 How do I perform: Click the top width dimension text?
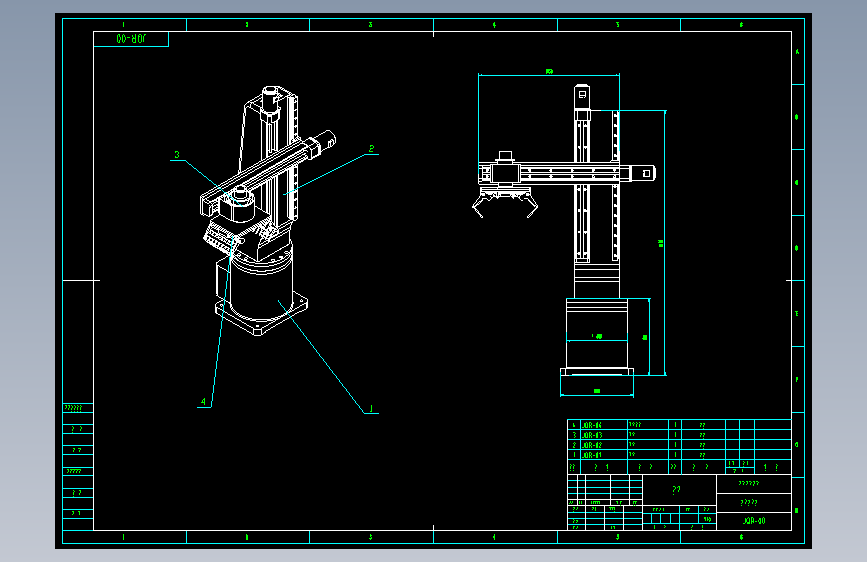tap(549, 71)
